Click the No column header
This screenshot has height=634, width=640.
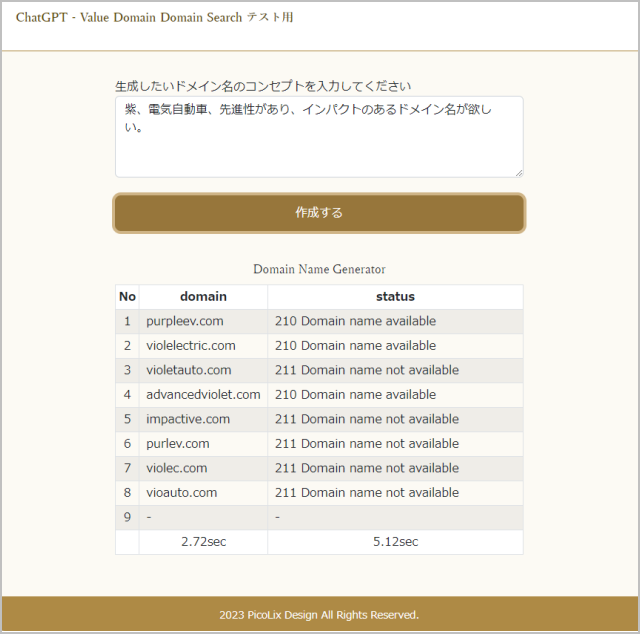pos(127,297)
